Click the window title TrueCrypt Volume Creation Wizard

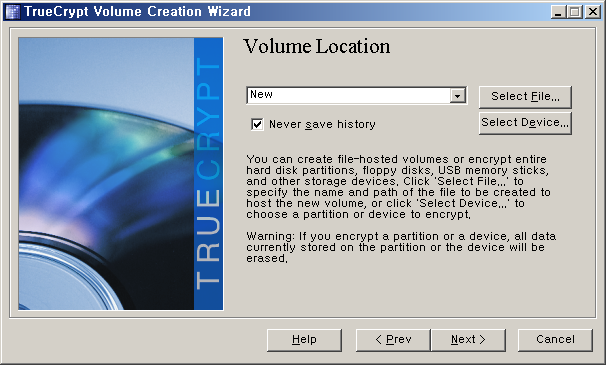point(137,12)
